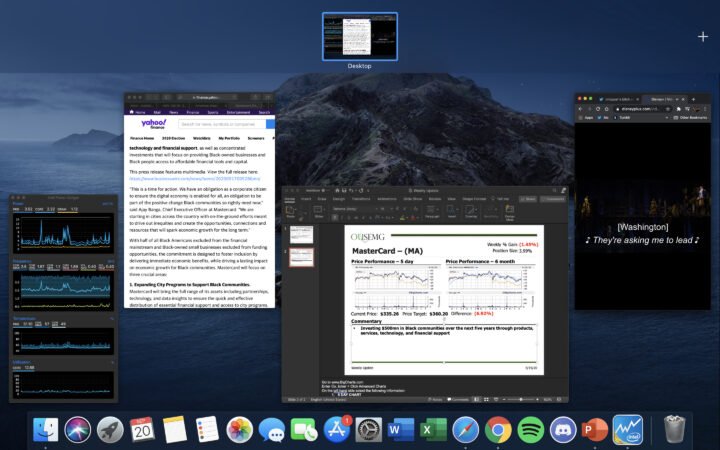Select Watchlists in Yahoo Finance navigation

point(202,138)
